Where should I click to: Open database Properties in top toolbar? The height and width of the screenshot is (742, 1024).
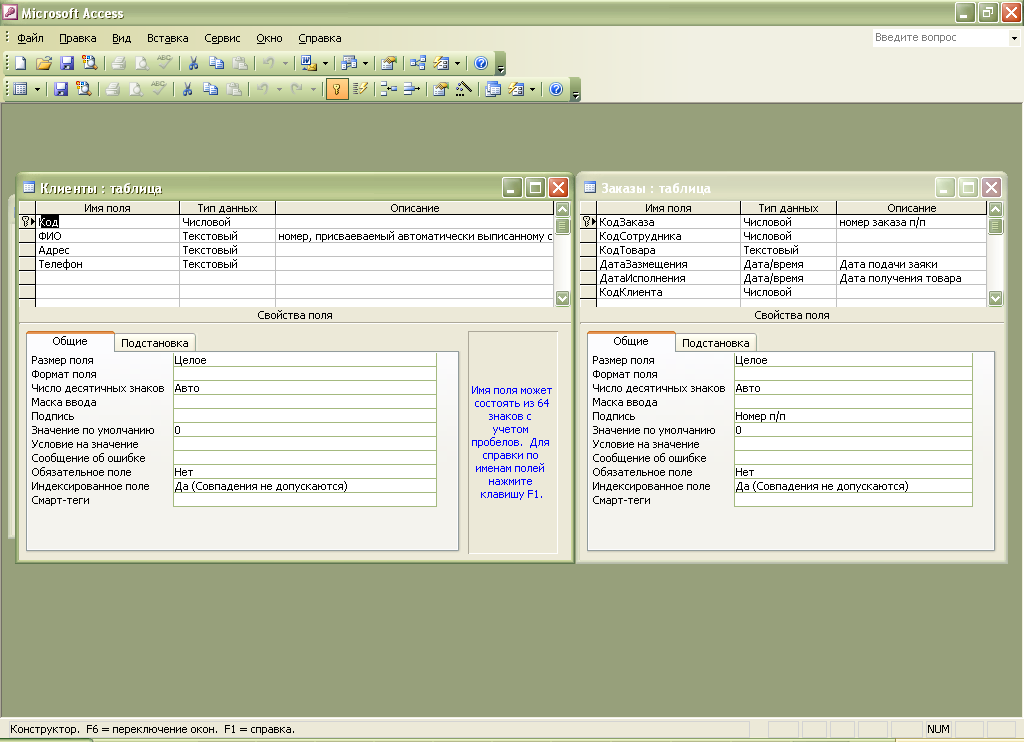(389, 63)
